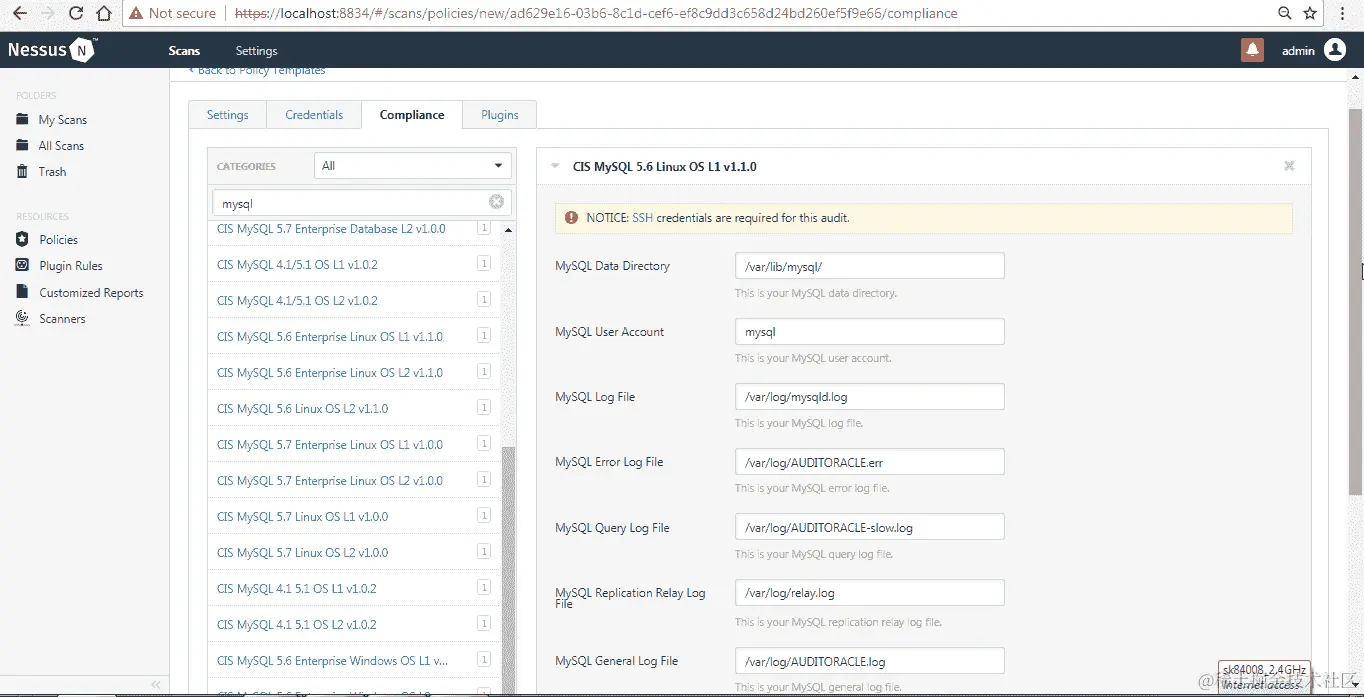Open the admin user avatar icon
The height and width of the screenshot is (697, 1364).
click(x=1335, y=50)
